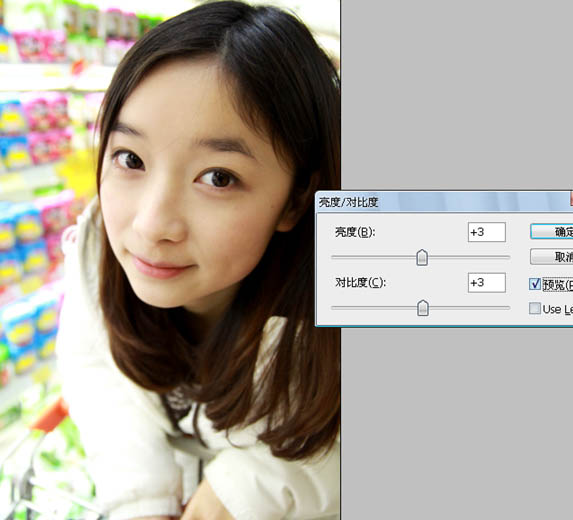Click the 对比度(C) label
The width and height of the screenshot is (573, 520).
point(360,282)
